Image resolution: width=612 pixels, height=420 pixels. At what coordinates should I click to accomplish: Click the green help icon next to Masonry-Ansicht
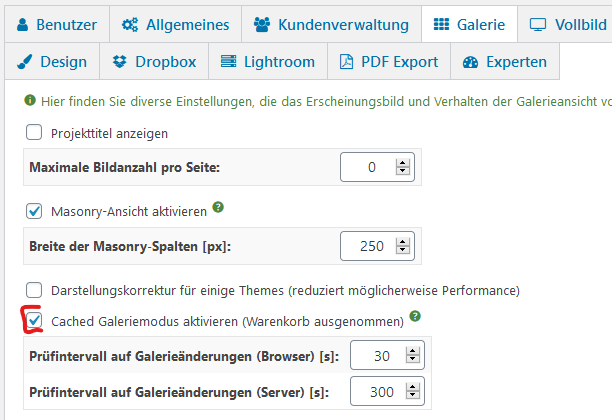(x=218, y=209)
